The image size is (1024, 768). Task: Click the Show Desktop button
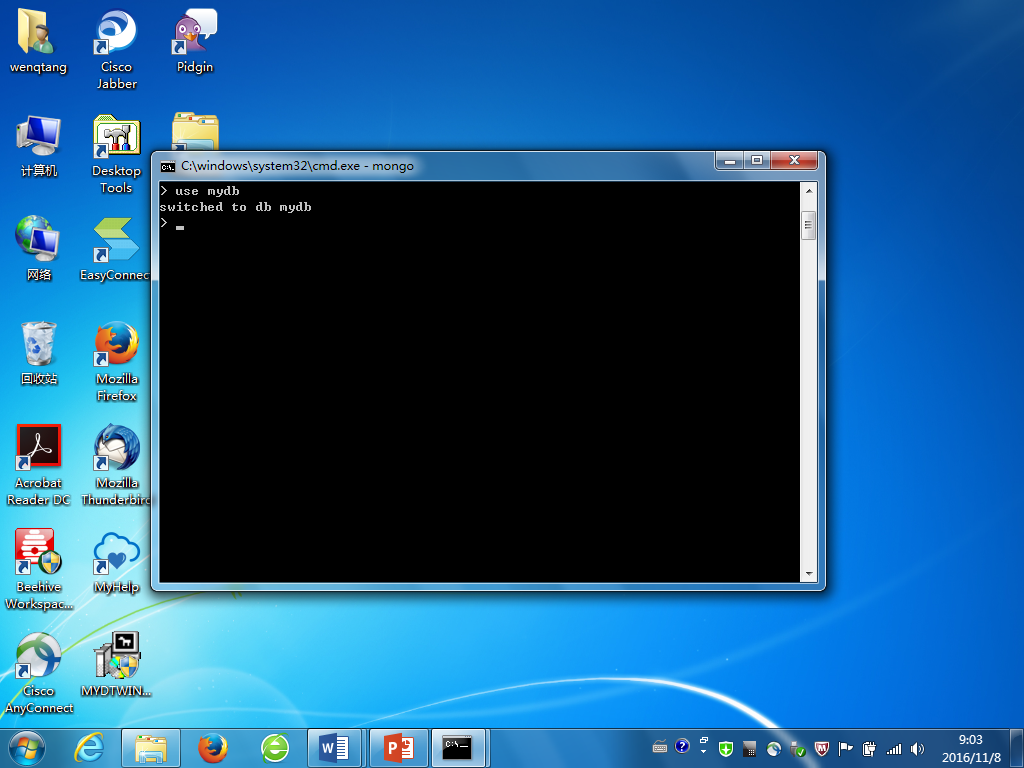tap(1016, 749)
